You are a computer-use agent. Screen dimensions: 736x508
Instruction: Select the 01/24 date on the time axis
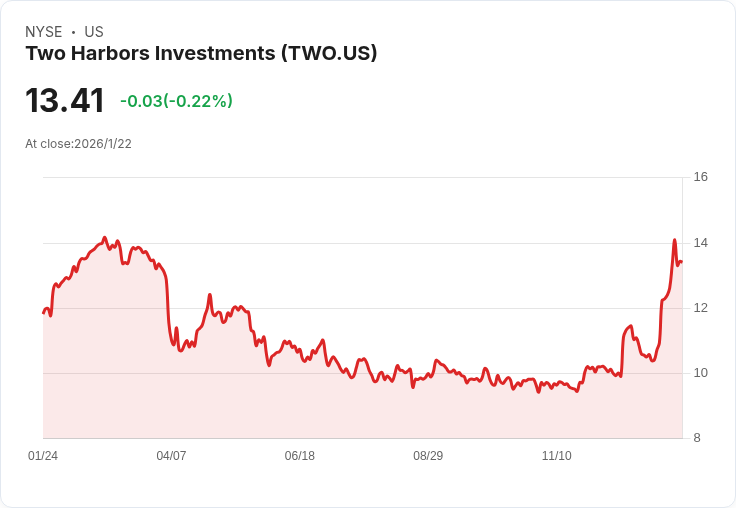[x=43, y=456]
